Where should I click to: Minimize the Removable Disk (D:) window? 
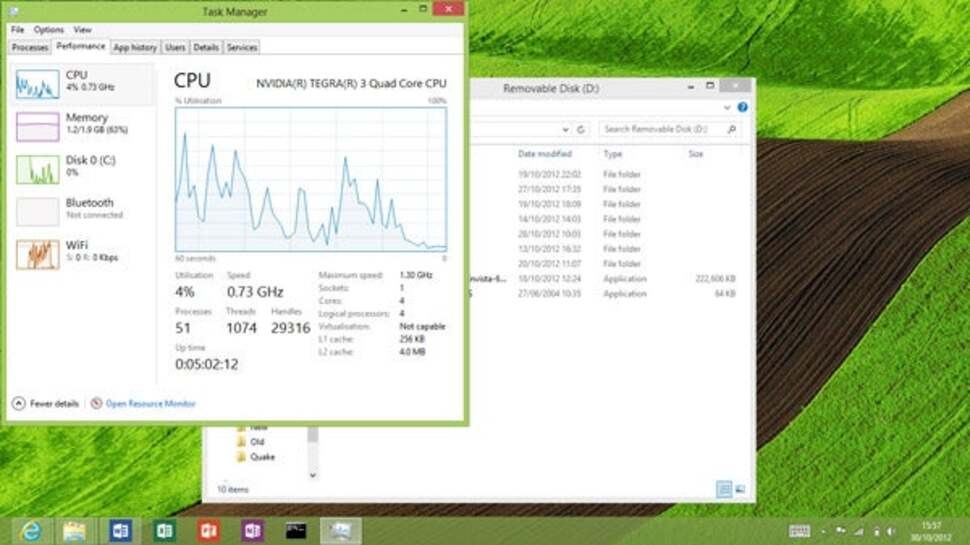(x=691, y=88)
